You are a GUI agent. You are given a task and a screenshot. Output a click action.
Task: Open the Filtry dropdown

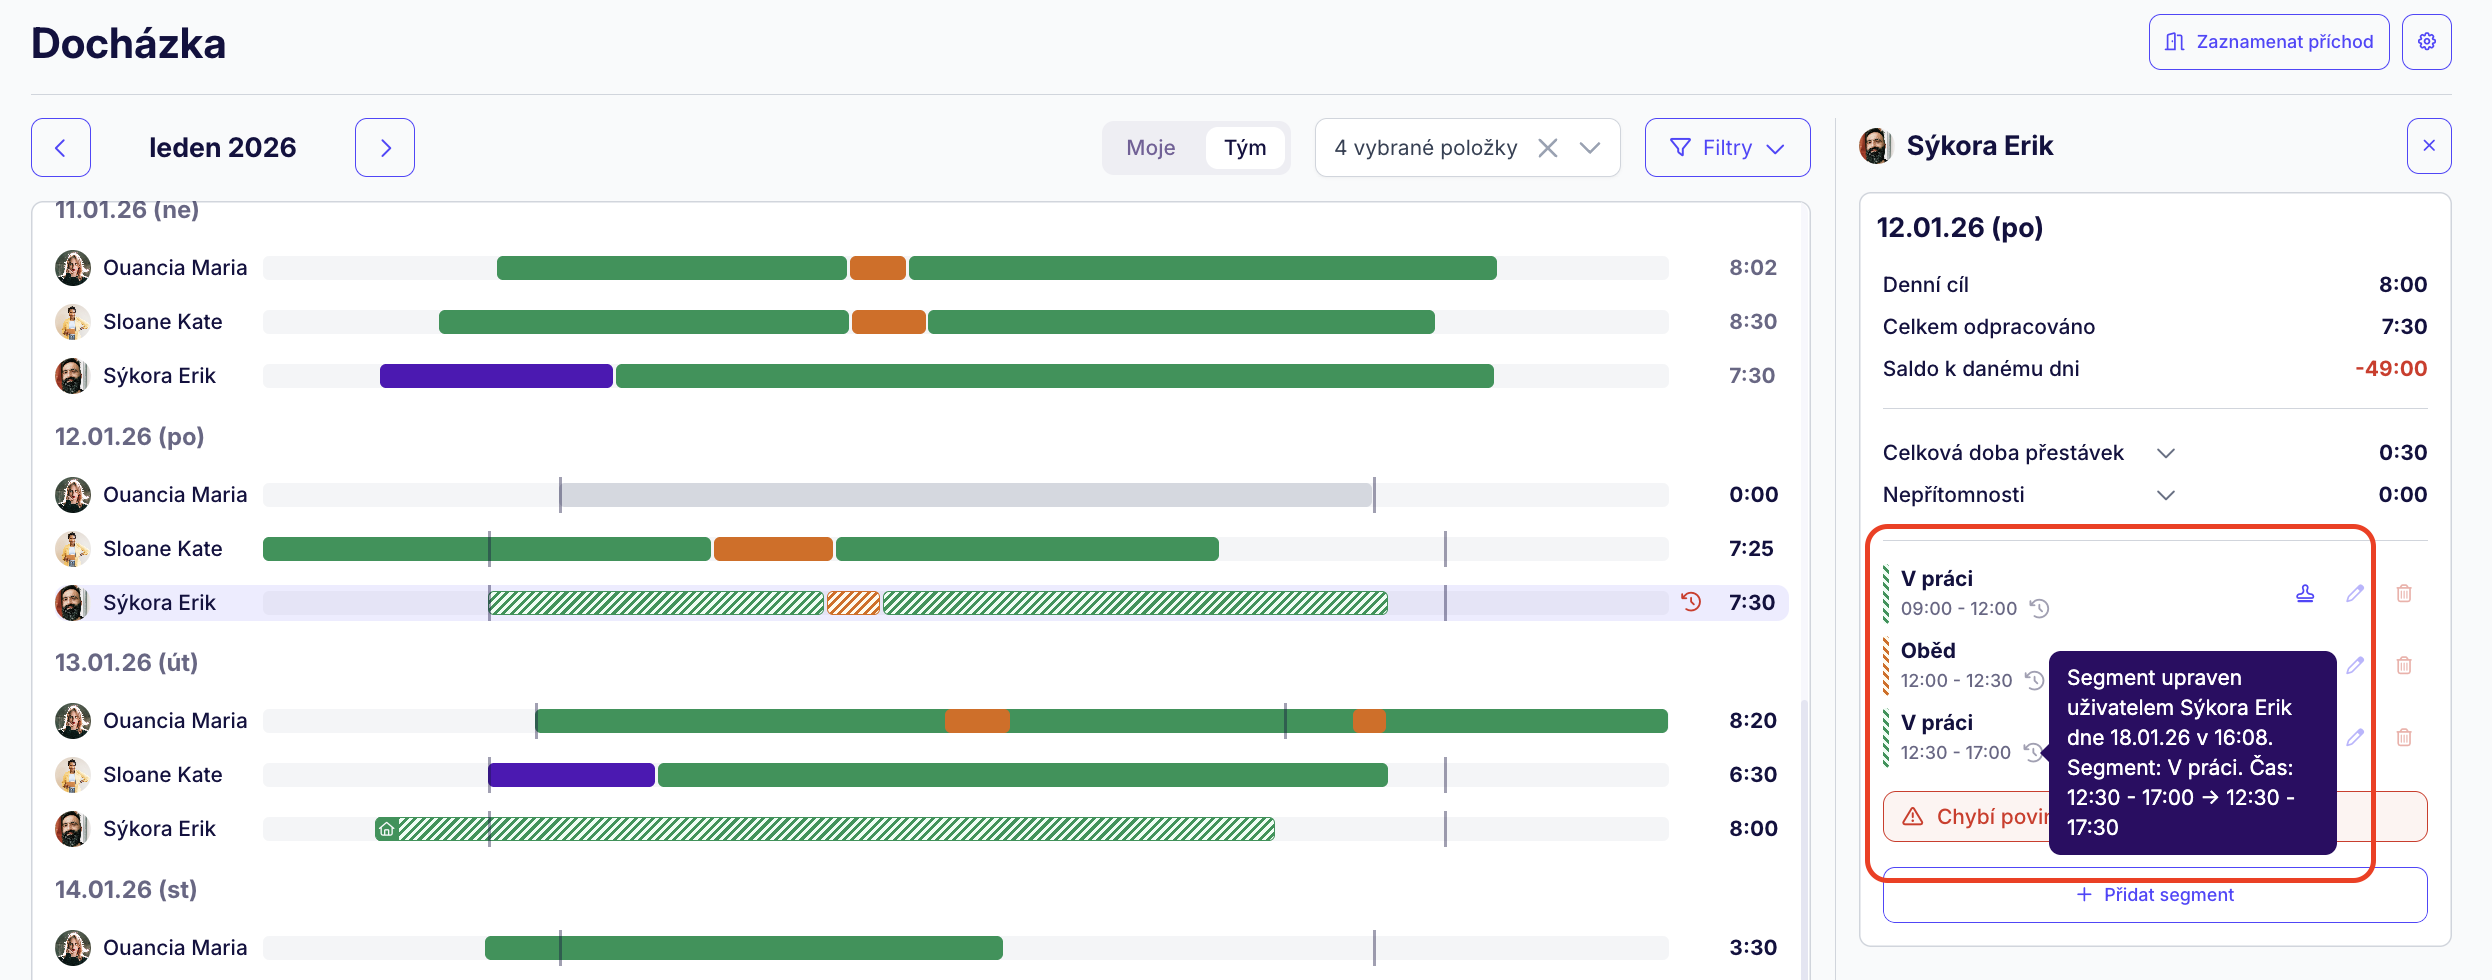pos(1727,148)
